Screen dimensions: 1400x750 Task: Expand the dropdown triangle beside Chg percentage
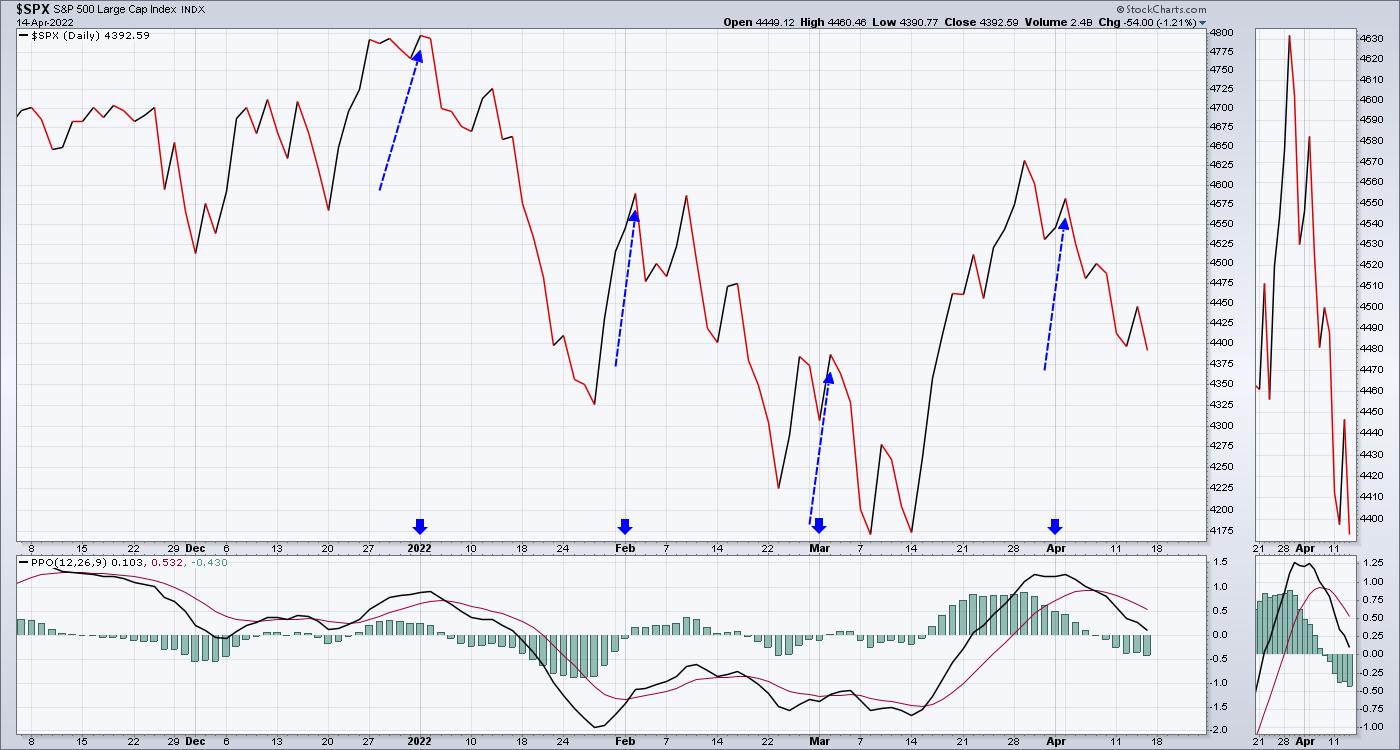1202,22
